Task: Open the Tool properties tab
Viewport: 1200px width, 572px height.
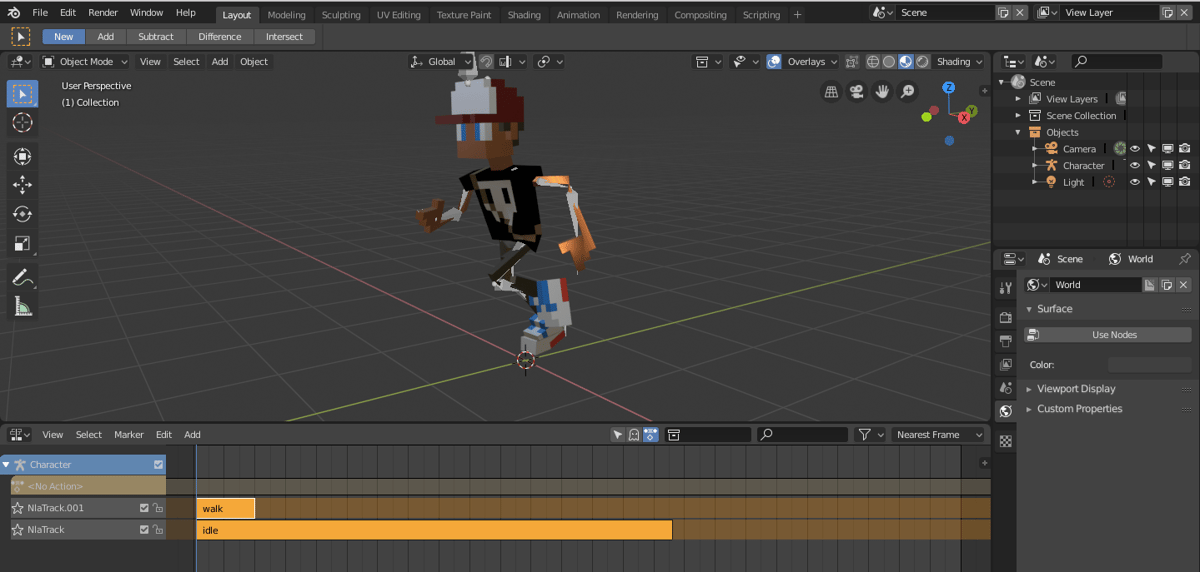Action: [1006, 288]
